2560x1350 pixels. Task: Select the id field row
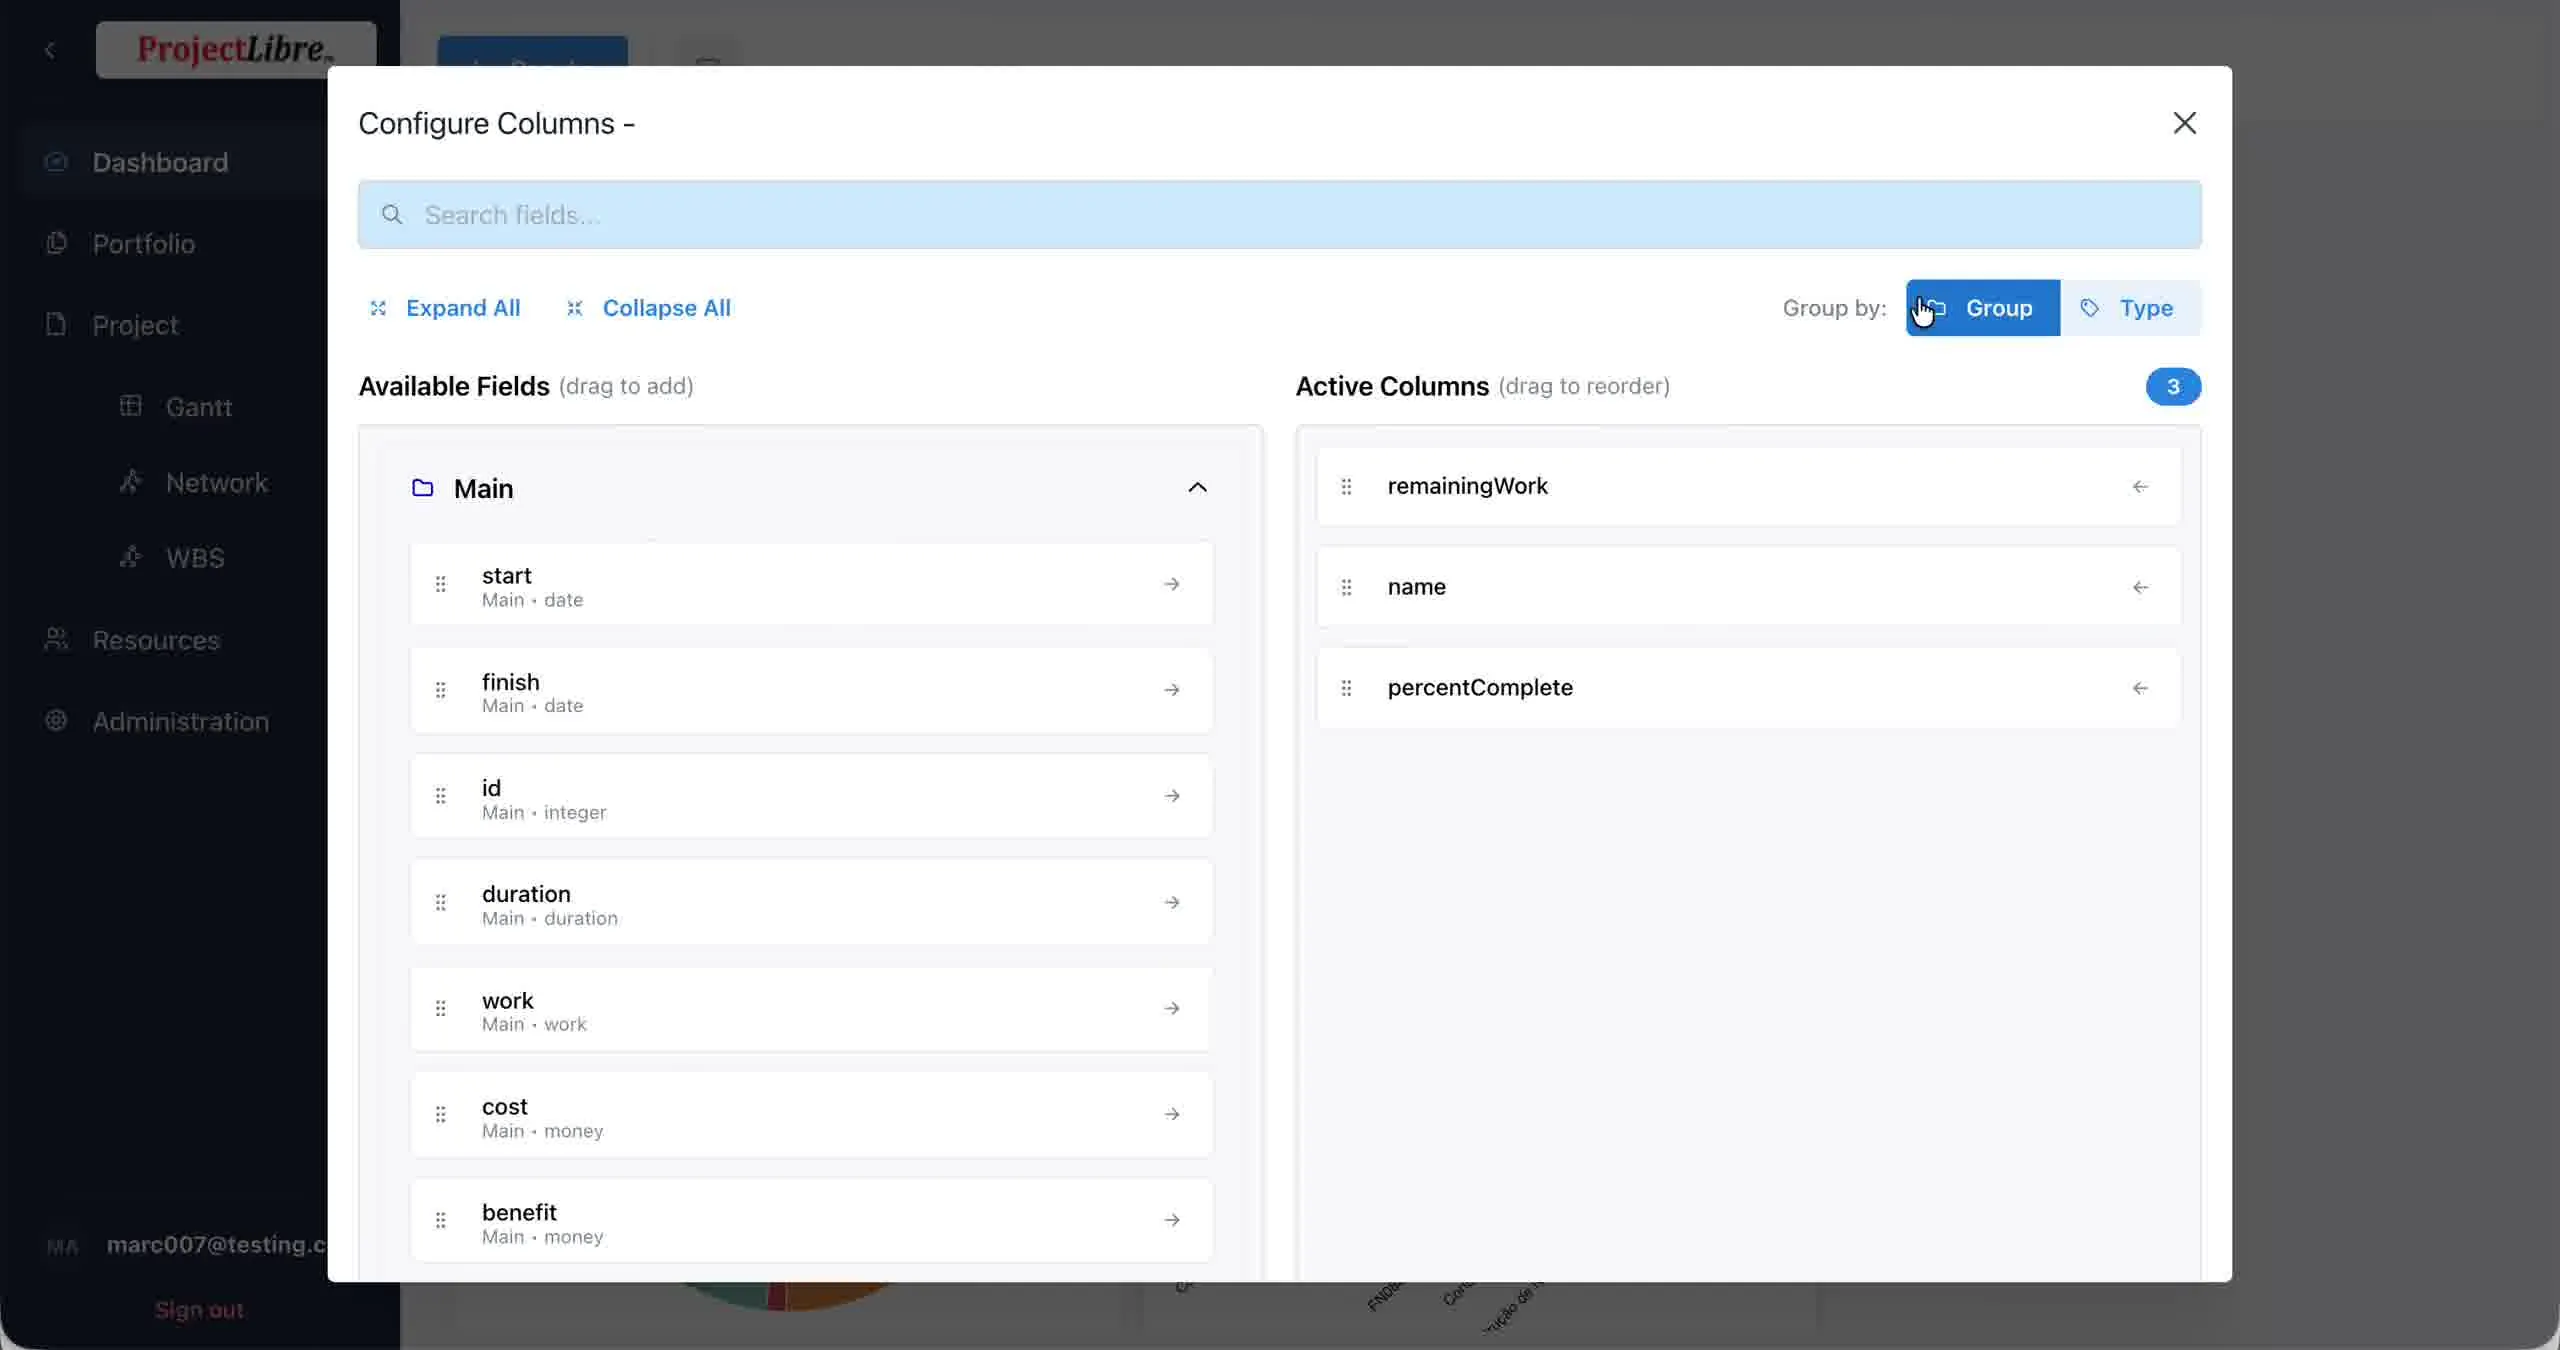811,797
